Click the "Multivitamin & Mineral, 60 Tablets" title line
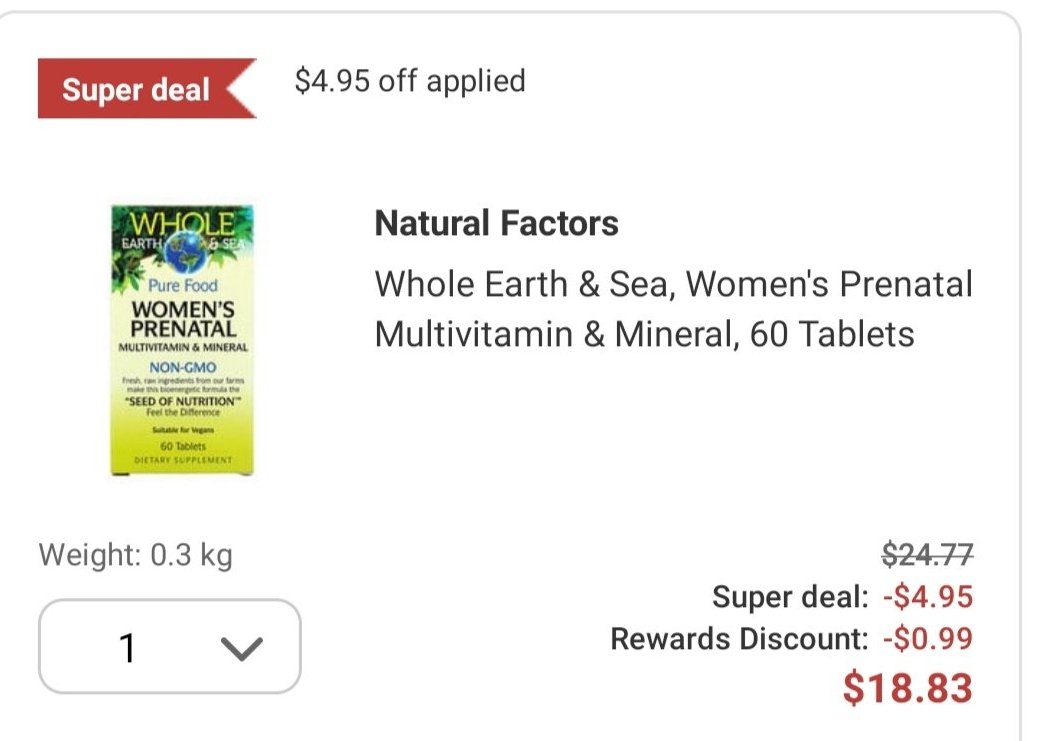The image size is (1045, 741). click(x=644, y=334)
